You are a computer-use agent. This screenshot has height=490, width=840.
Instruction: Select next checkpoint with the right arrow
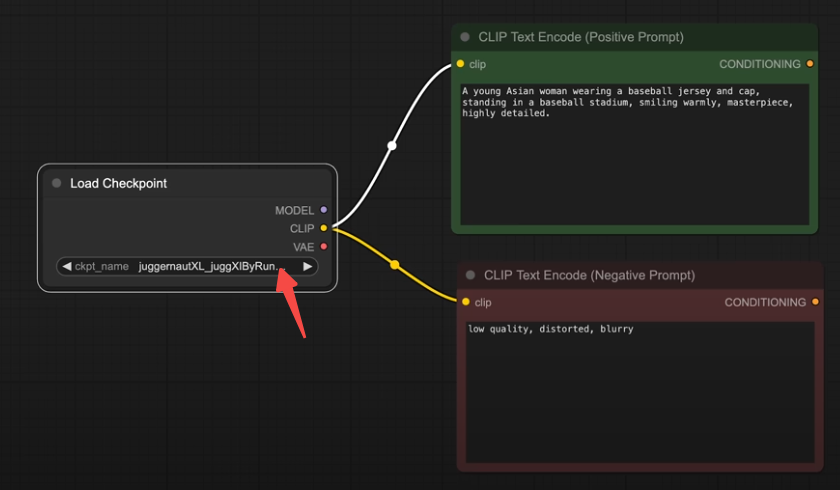pyautogui.click(x=308, y=267)
